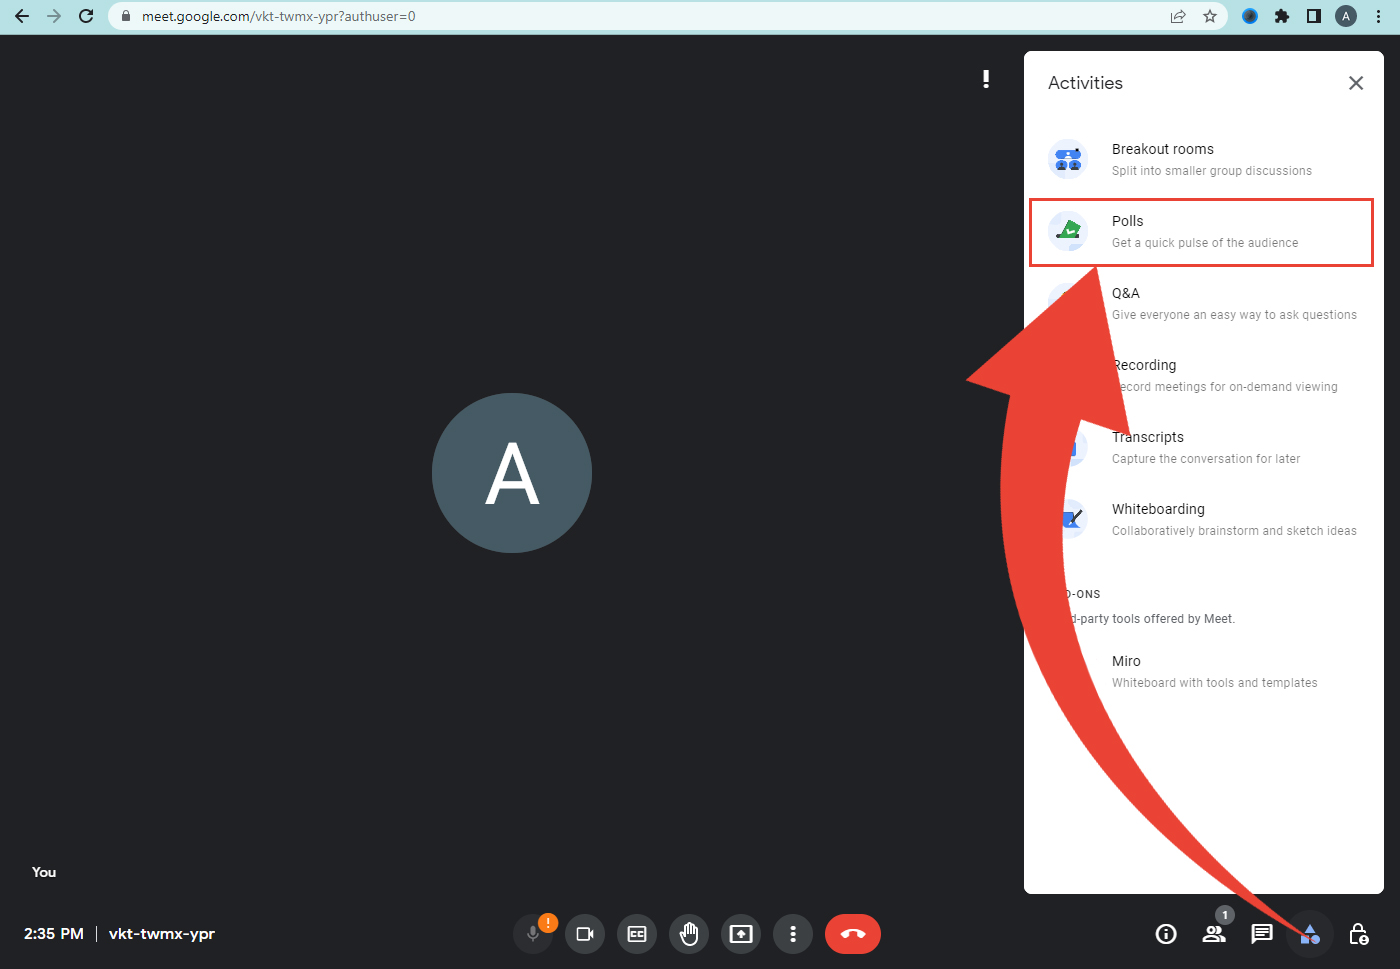
Task: Open meeting details info icon
Action: pos(1166,934)
